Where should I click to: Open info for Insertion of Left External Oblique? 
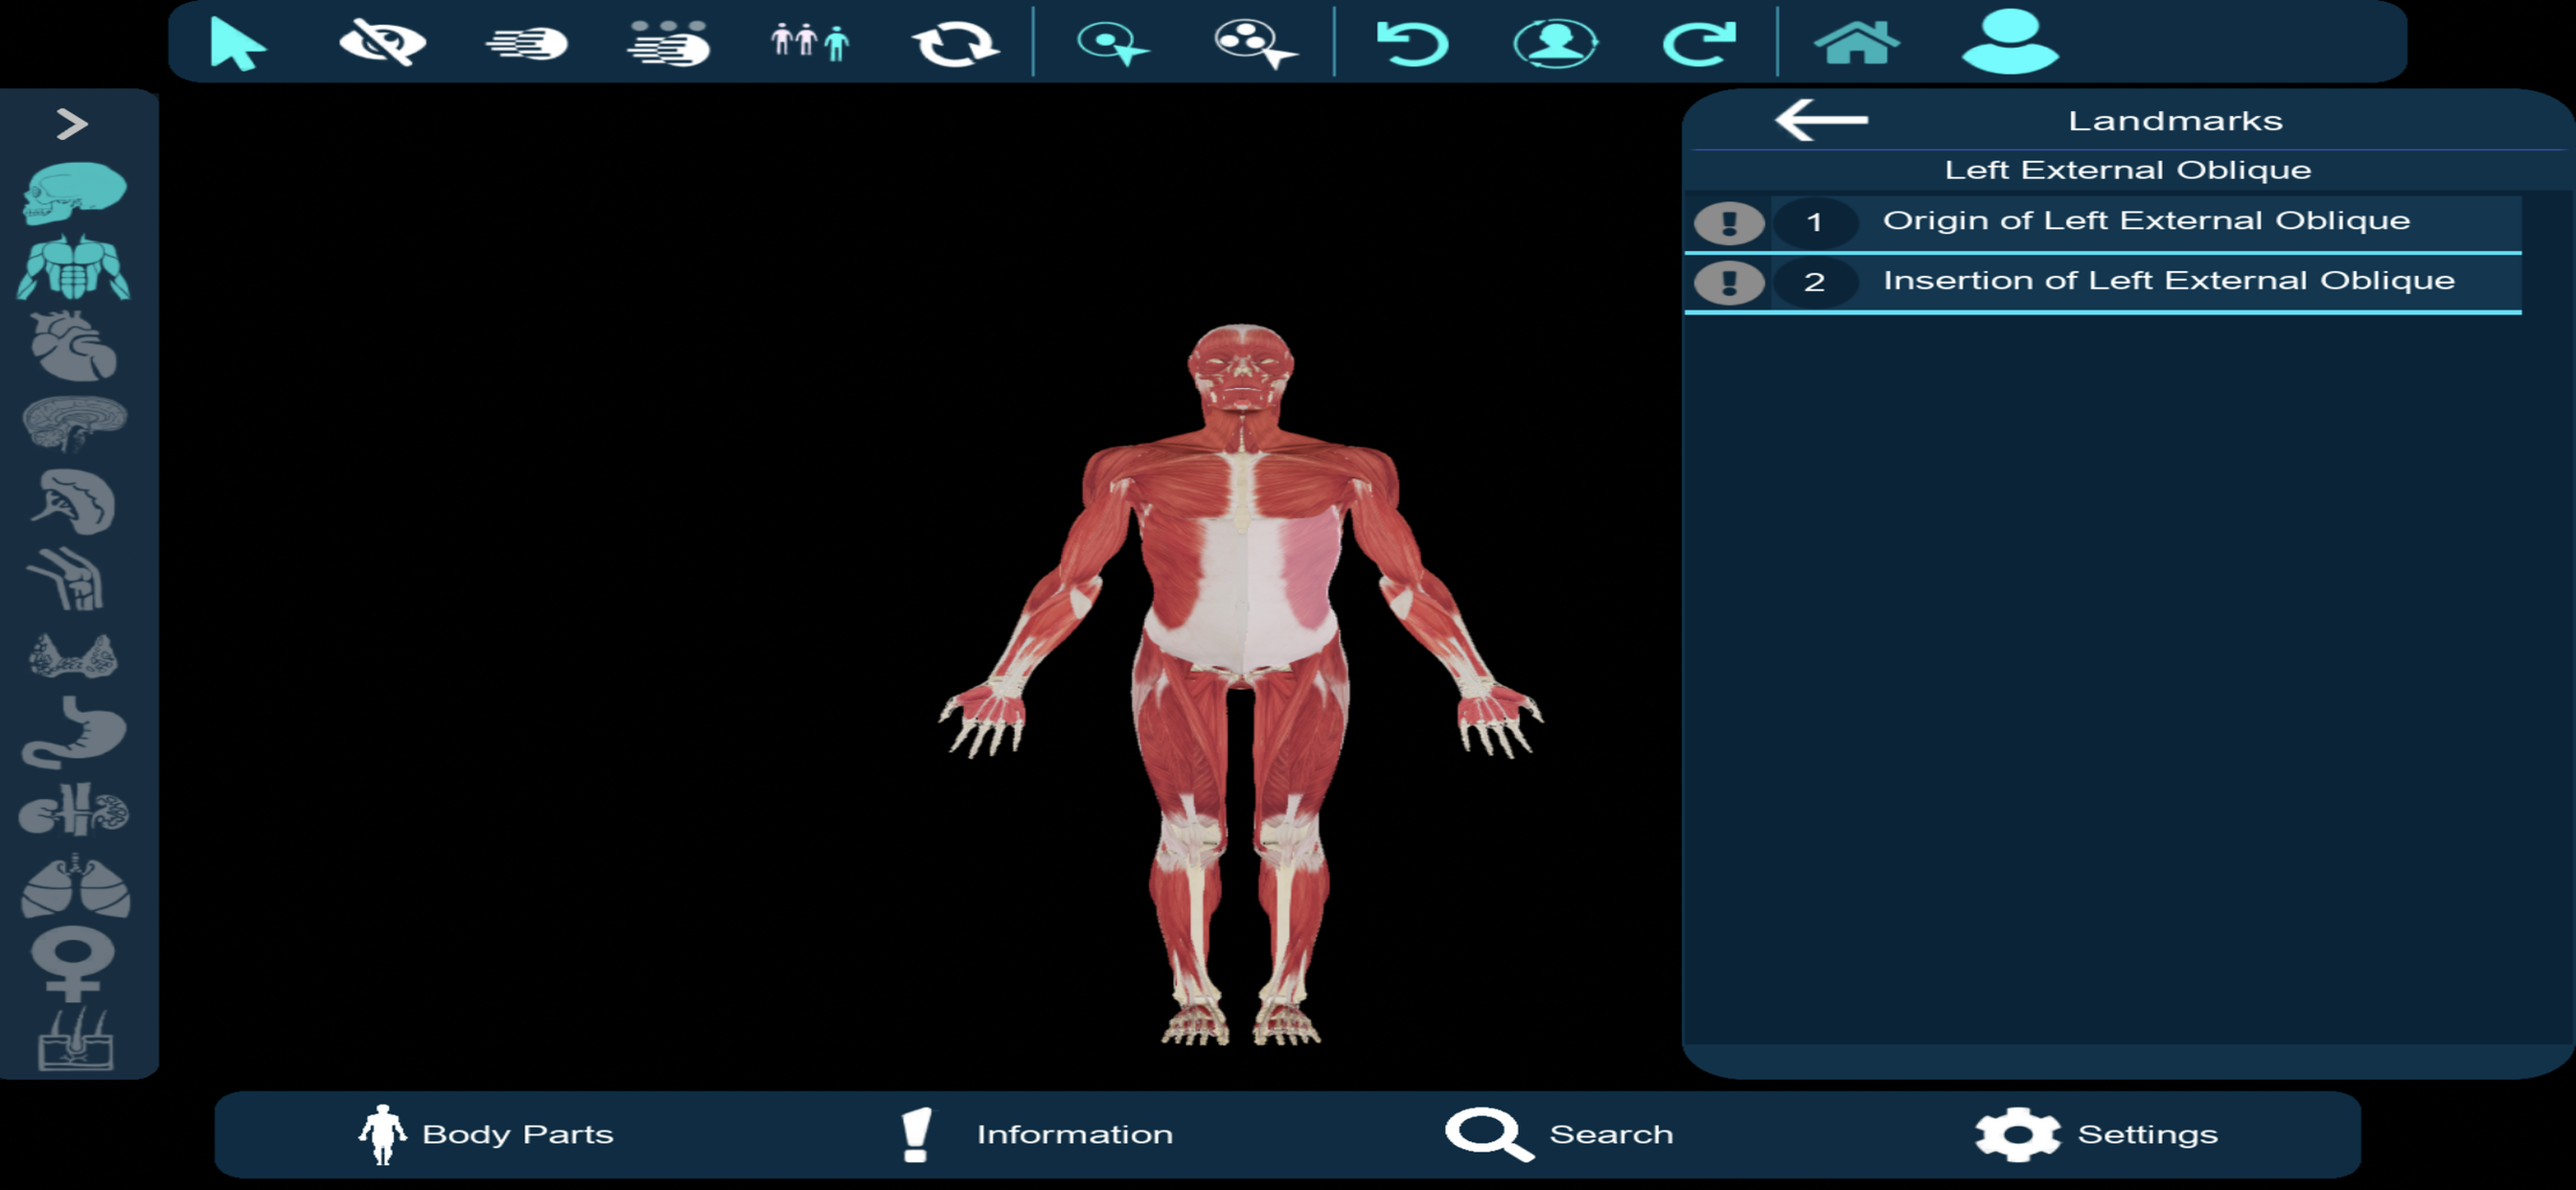point(1728,282)
